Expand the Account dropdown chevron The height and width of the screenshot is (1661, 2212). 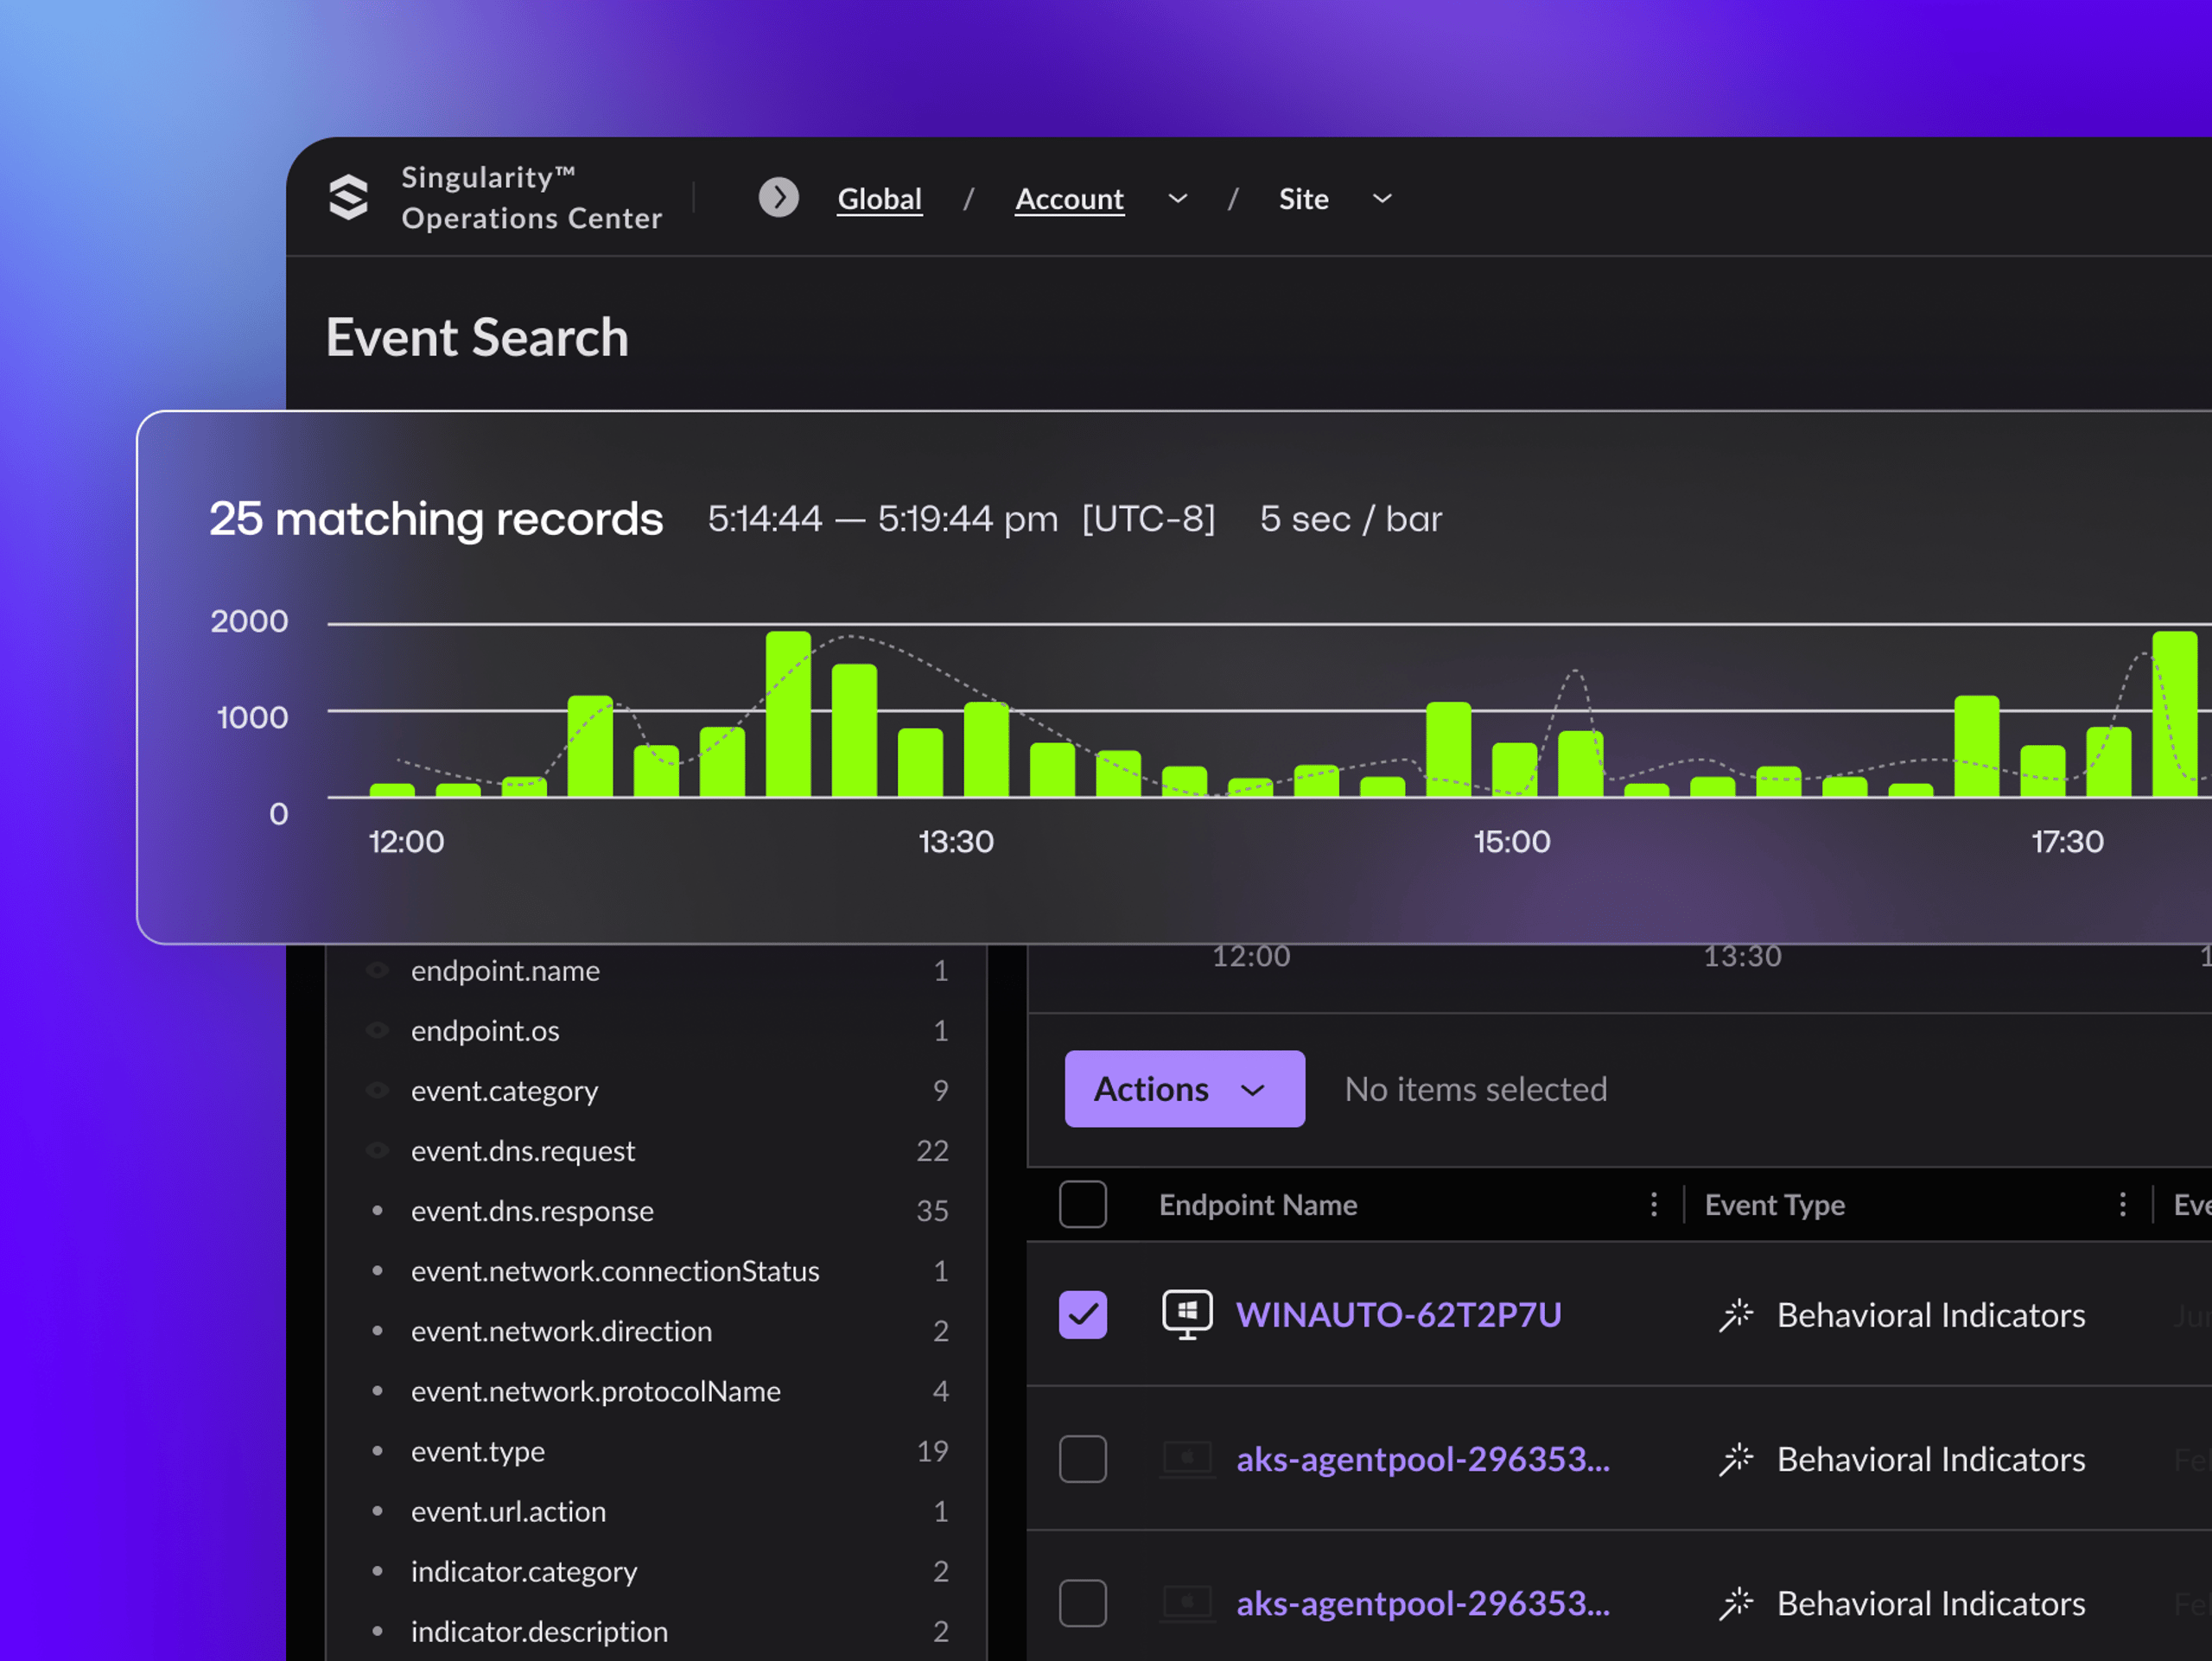[1178, 199]
